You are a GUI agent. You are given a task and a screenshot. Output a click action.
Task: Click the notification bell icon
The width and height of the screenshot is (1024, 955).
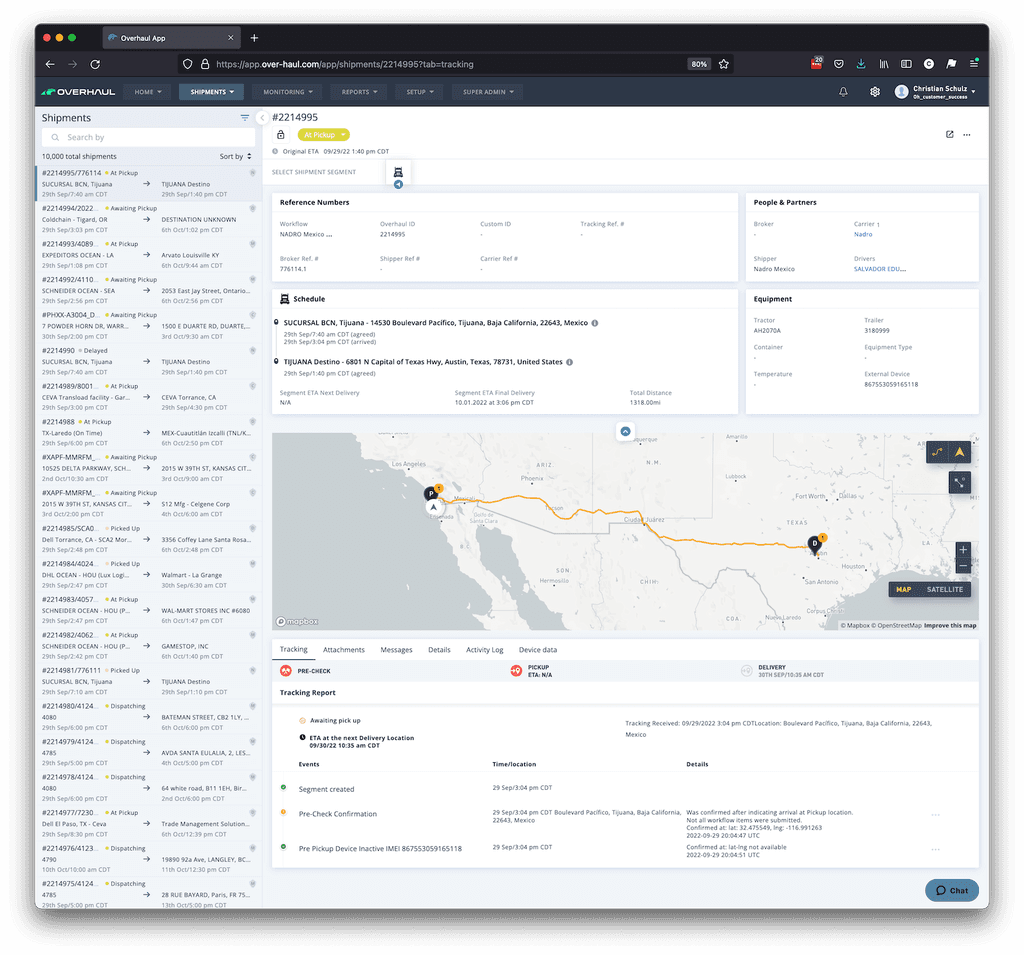click(843, 92)
